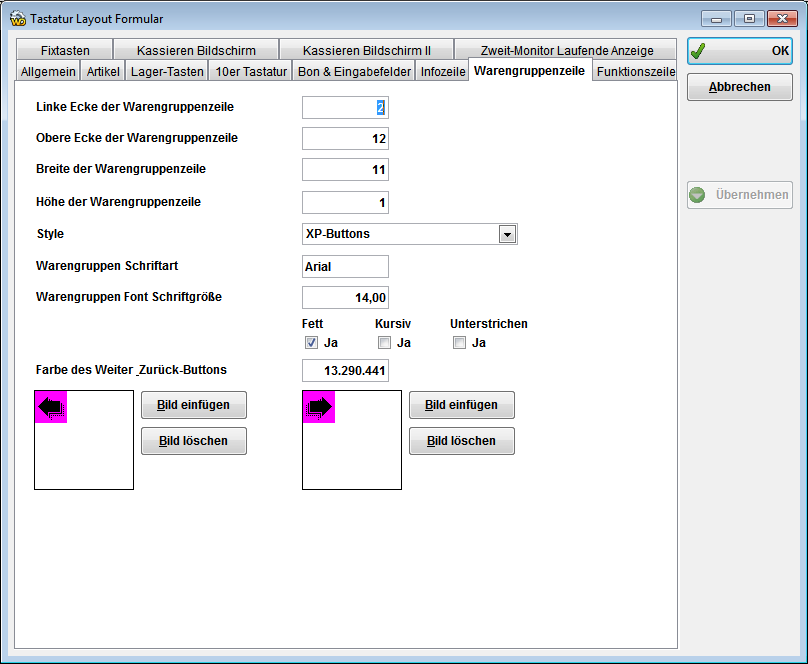808x664 pixels.
Task: Click the Höhe der Warengruppenzeile field
Action: 345,202
